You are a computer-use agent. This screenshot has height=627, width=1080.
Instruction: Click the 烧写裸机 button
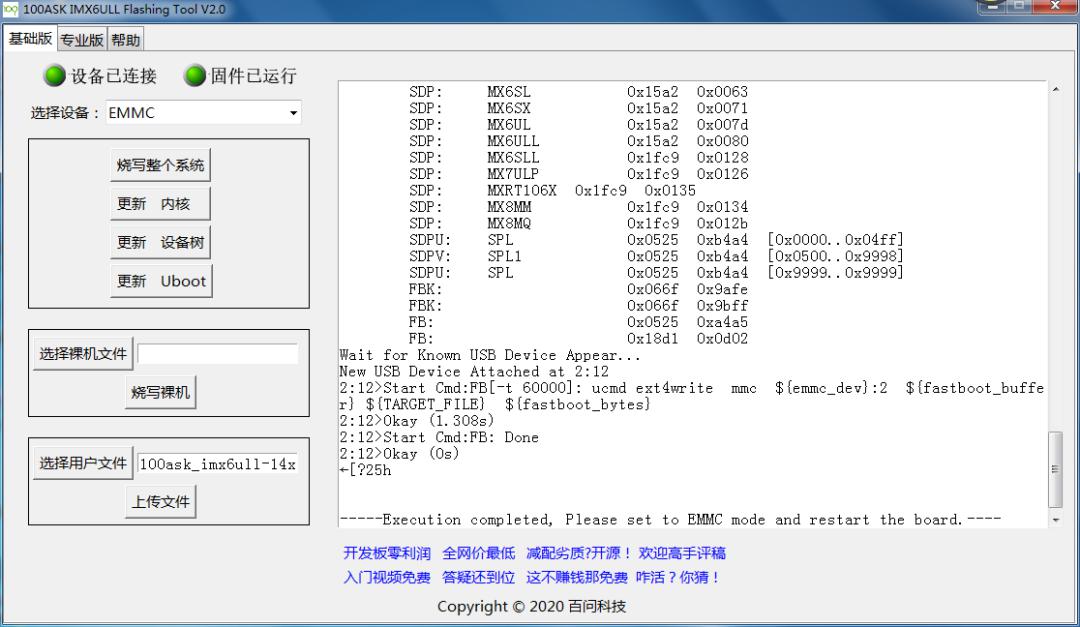160,393
